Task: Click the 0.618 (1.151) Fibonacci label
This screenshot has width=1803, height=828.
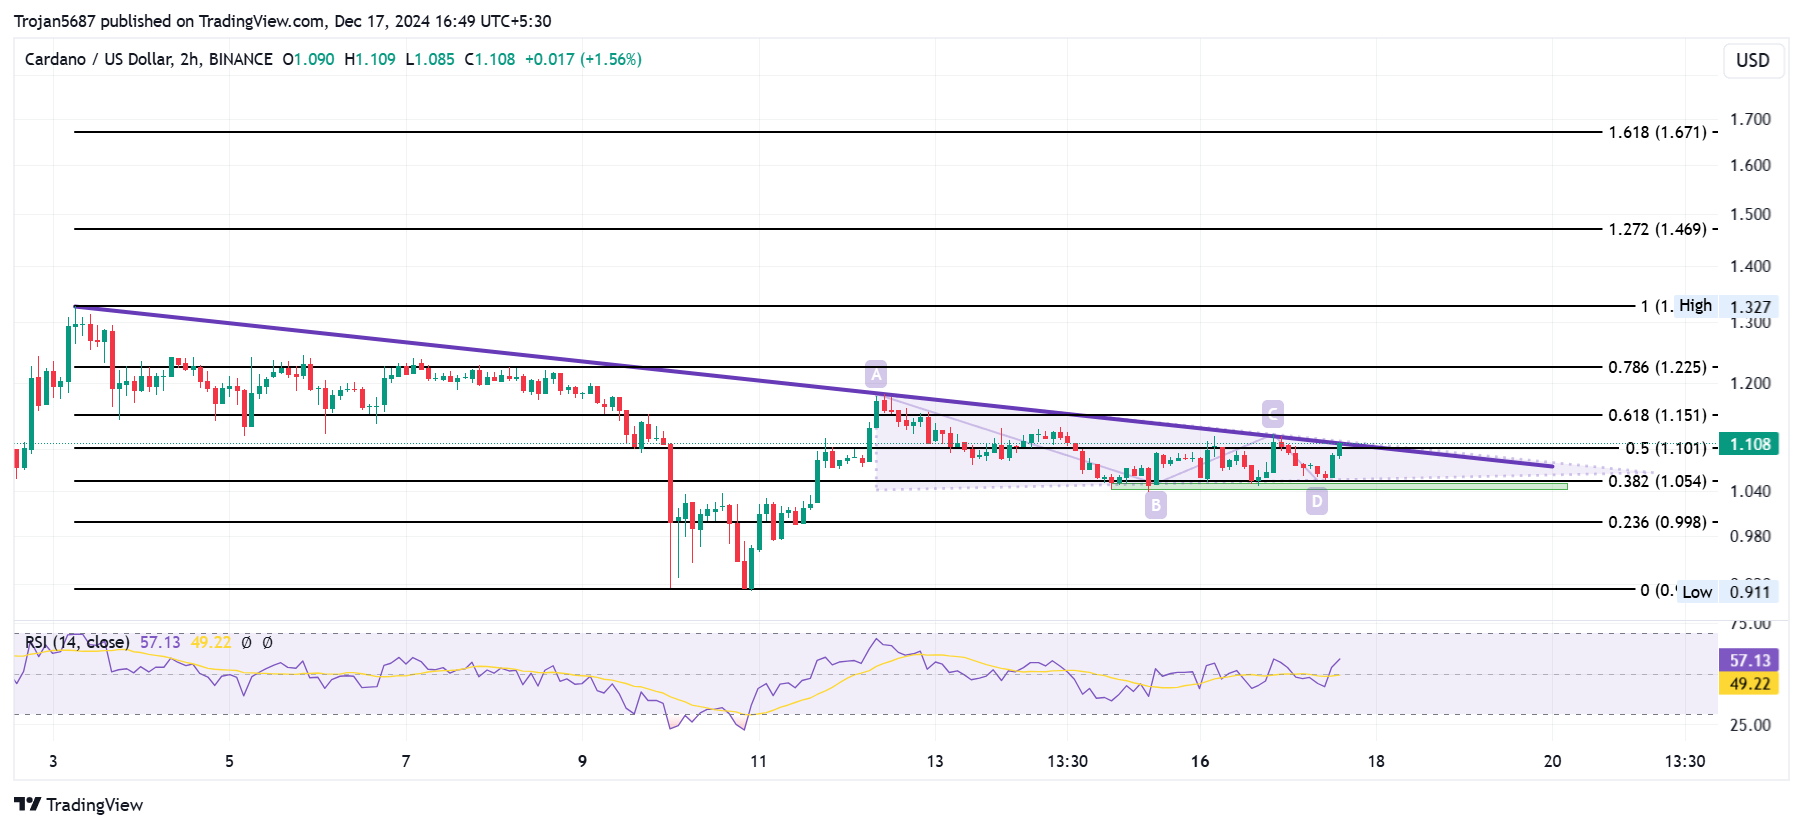Action: tap(1657, 415)
